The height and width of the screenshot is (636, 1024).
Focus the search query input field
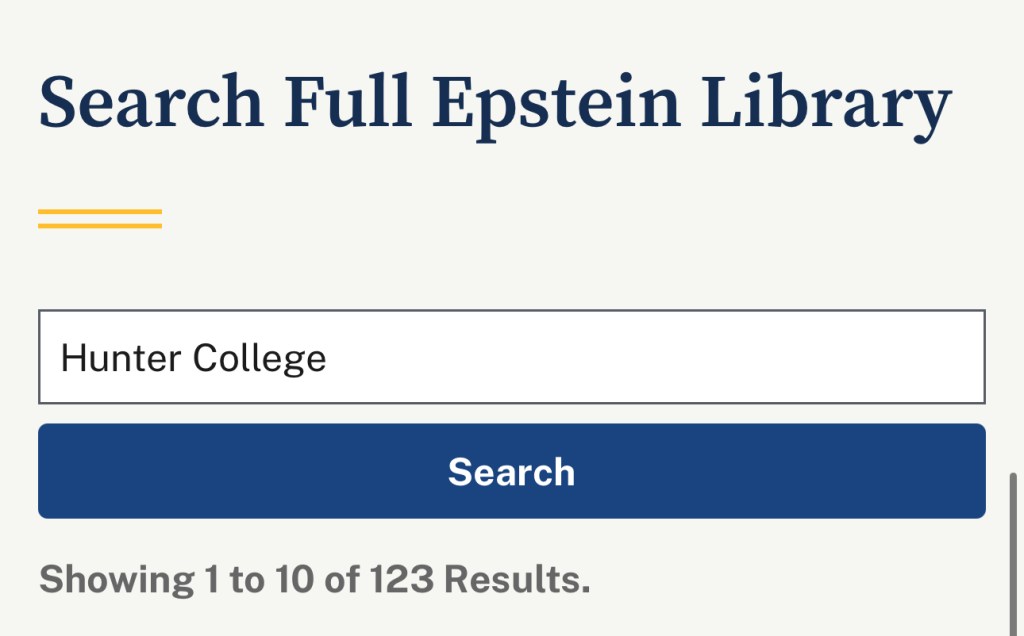511,357
